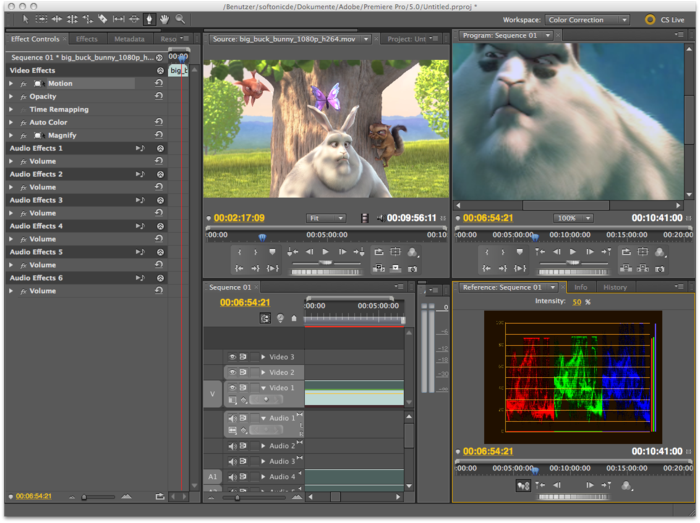Reset the Motion effect

pyautogui.click(x=159, y=84)
